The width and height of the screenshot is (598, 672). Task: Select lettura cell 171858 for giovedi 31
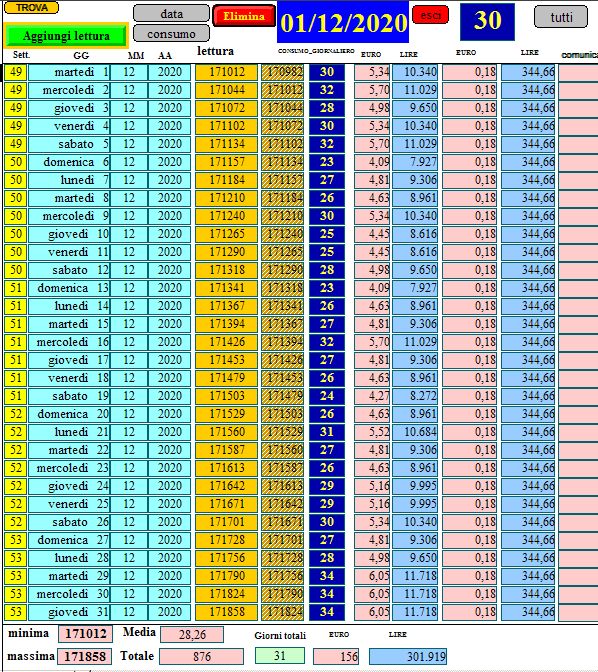click(x=227, y=612)
